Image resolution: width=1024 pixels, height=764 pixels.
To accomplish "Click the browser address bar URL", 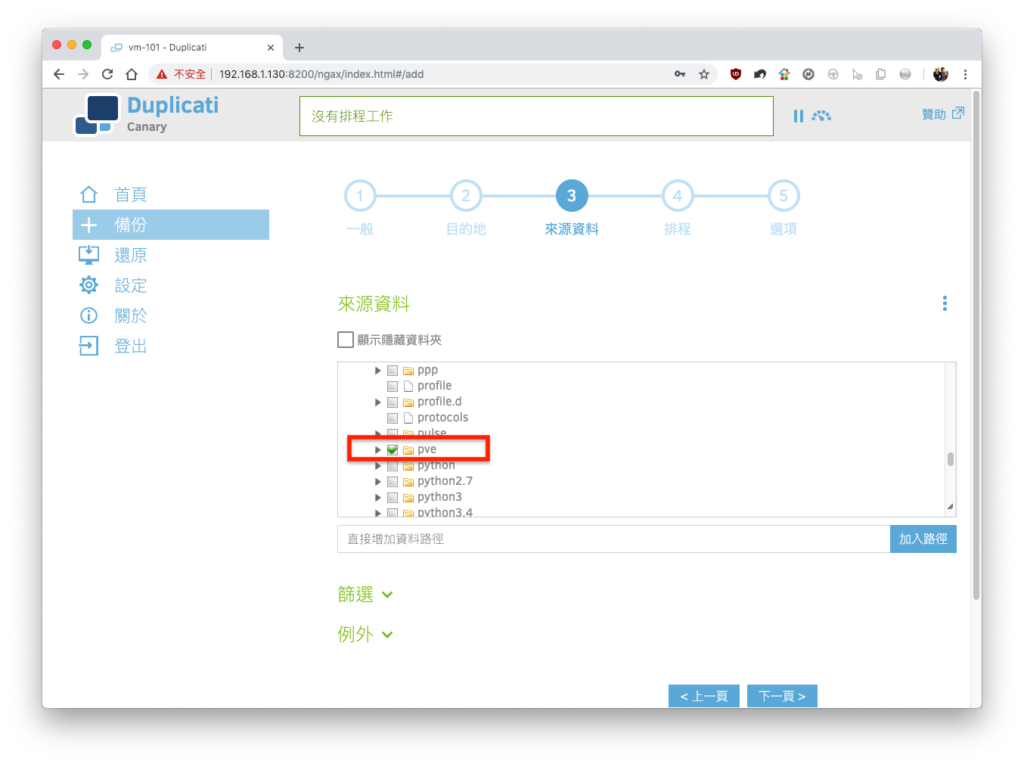I will [x=321, y=74].
